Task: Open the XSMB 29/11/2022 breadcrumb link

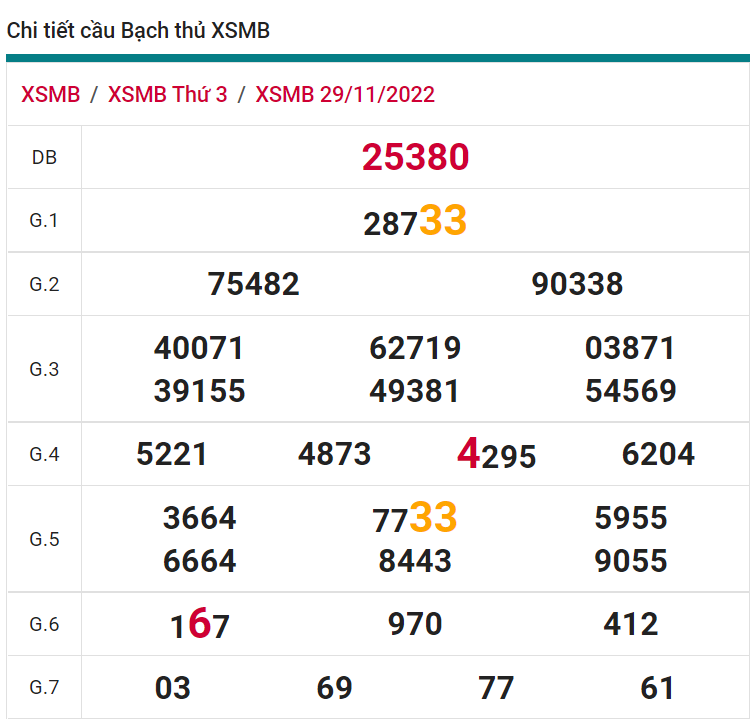Action: 345,94
